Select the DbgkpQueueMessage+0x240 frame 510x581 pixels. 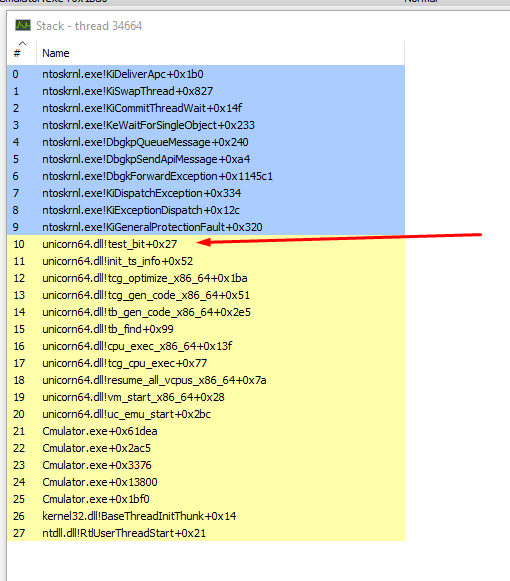tap(206, 142)
